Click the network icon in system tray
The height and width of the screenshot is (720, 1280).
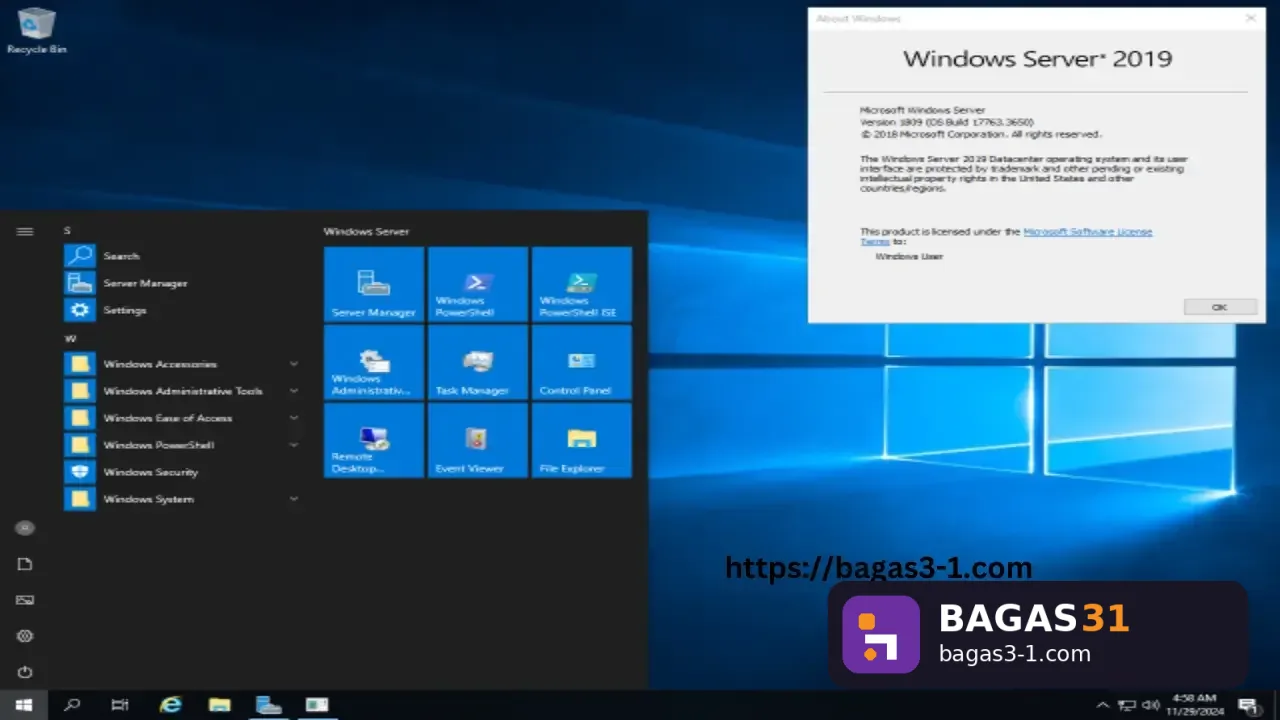1127,705
